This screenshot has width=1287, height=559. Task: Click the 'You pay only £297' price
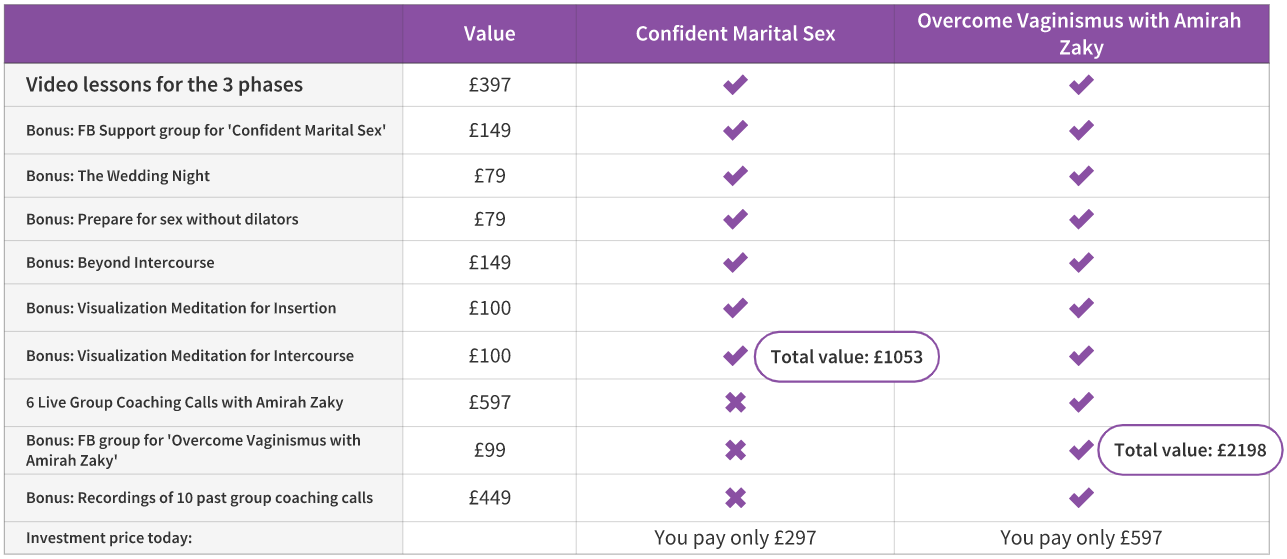(x=735, y=538)
